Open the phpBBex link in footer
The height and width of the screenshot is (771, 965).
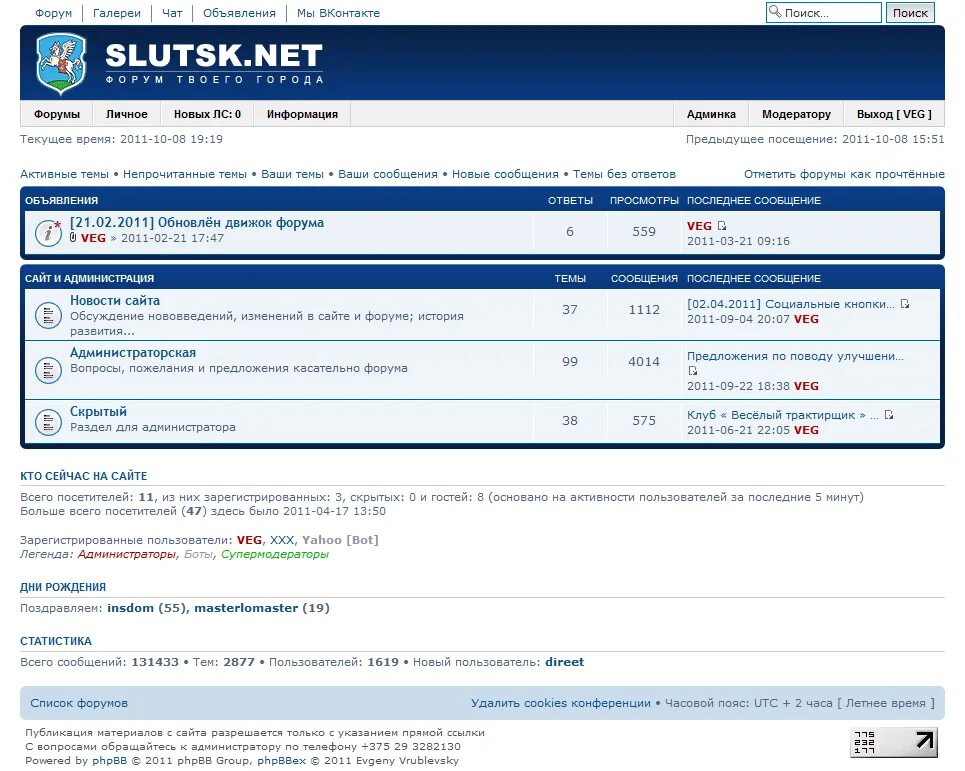point(281,761)
